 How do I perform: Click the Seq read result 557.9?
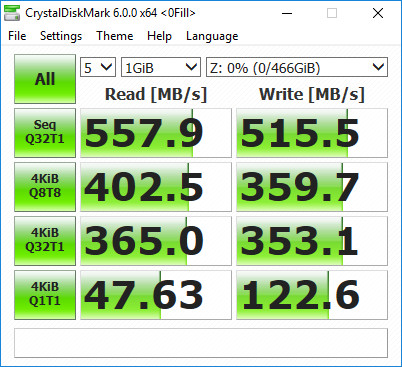156,133
